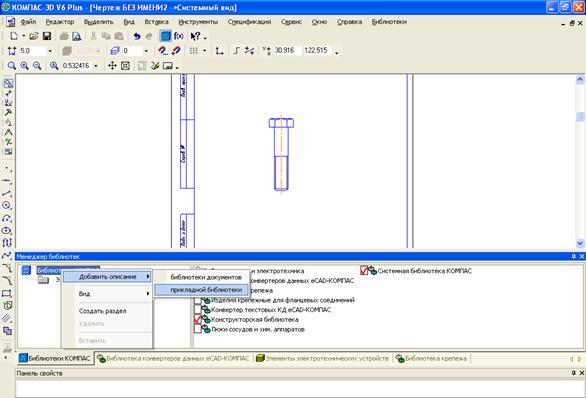Image resolution: width=586 pixels, height=398 pixels.
Task: Click the bolt drawing in the canvas
Action: [281, 154]
